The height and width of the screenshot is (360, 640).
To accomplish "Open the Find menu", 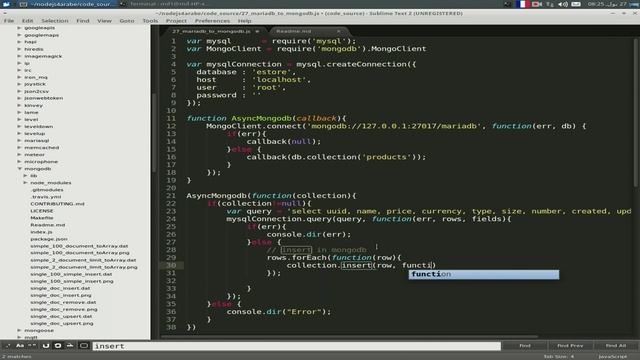I will tap(82, 20).
